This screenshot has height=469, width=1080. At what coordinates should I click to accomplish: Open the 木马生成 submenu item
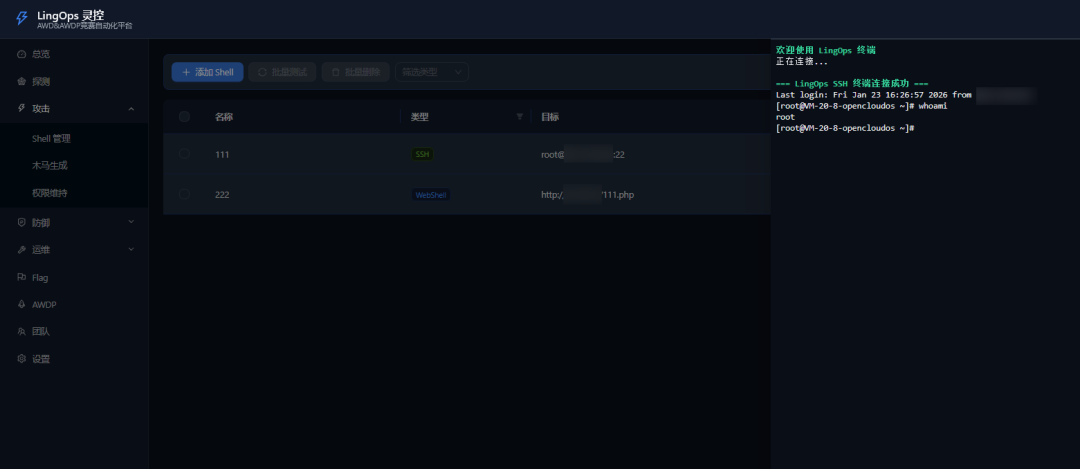coord(49,165)
